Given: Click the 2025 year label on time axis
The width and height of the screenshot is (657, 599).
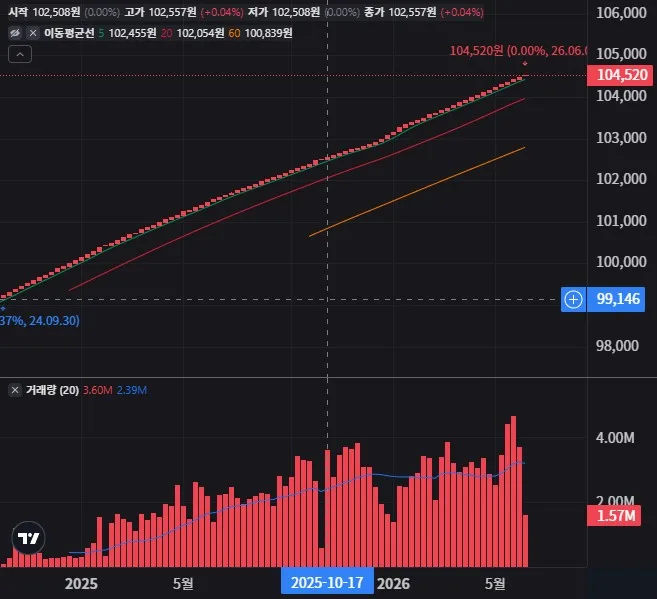Looking at the screenshot, I should click(x=81, y=584).
